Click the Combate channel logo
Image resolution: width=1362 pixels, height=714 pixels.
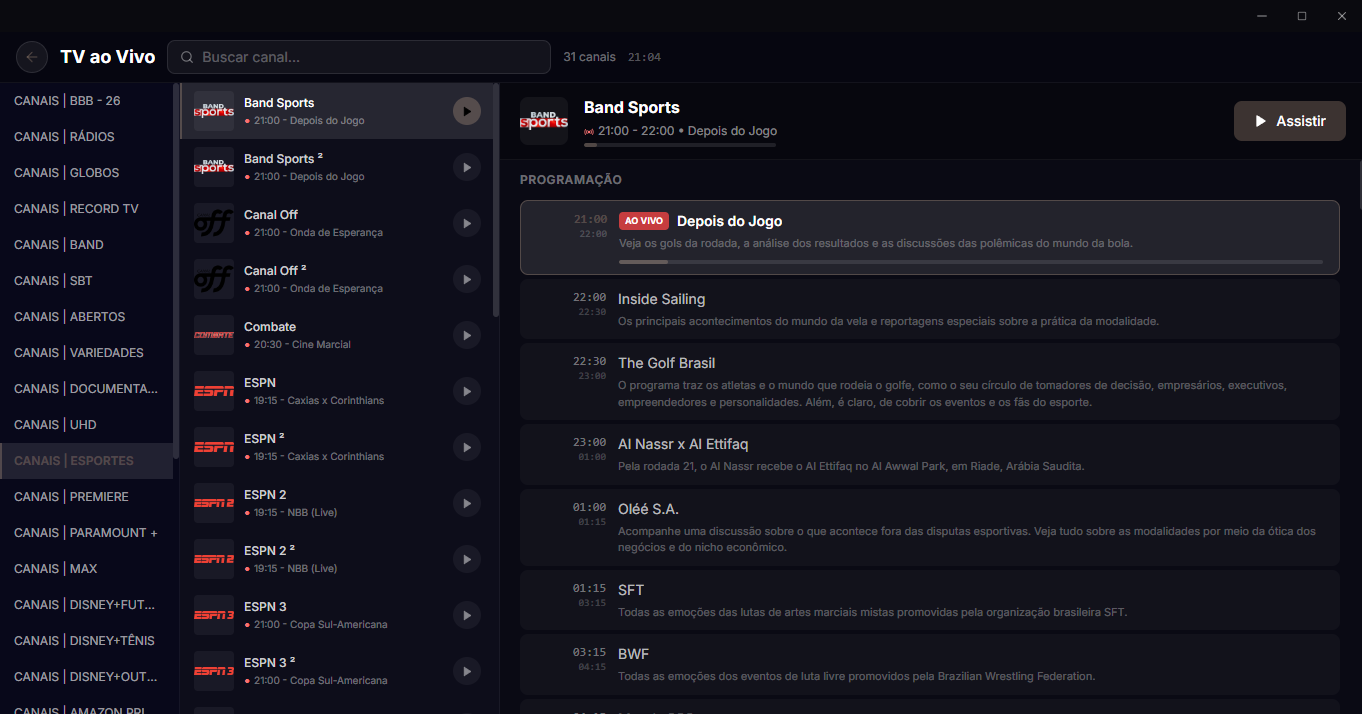213,335
